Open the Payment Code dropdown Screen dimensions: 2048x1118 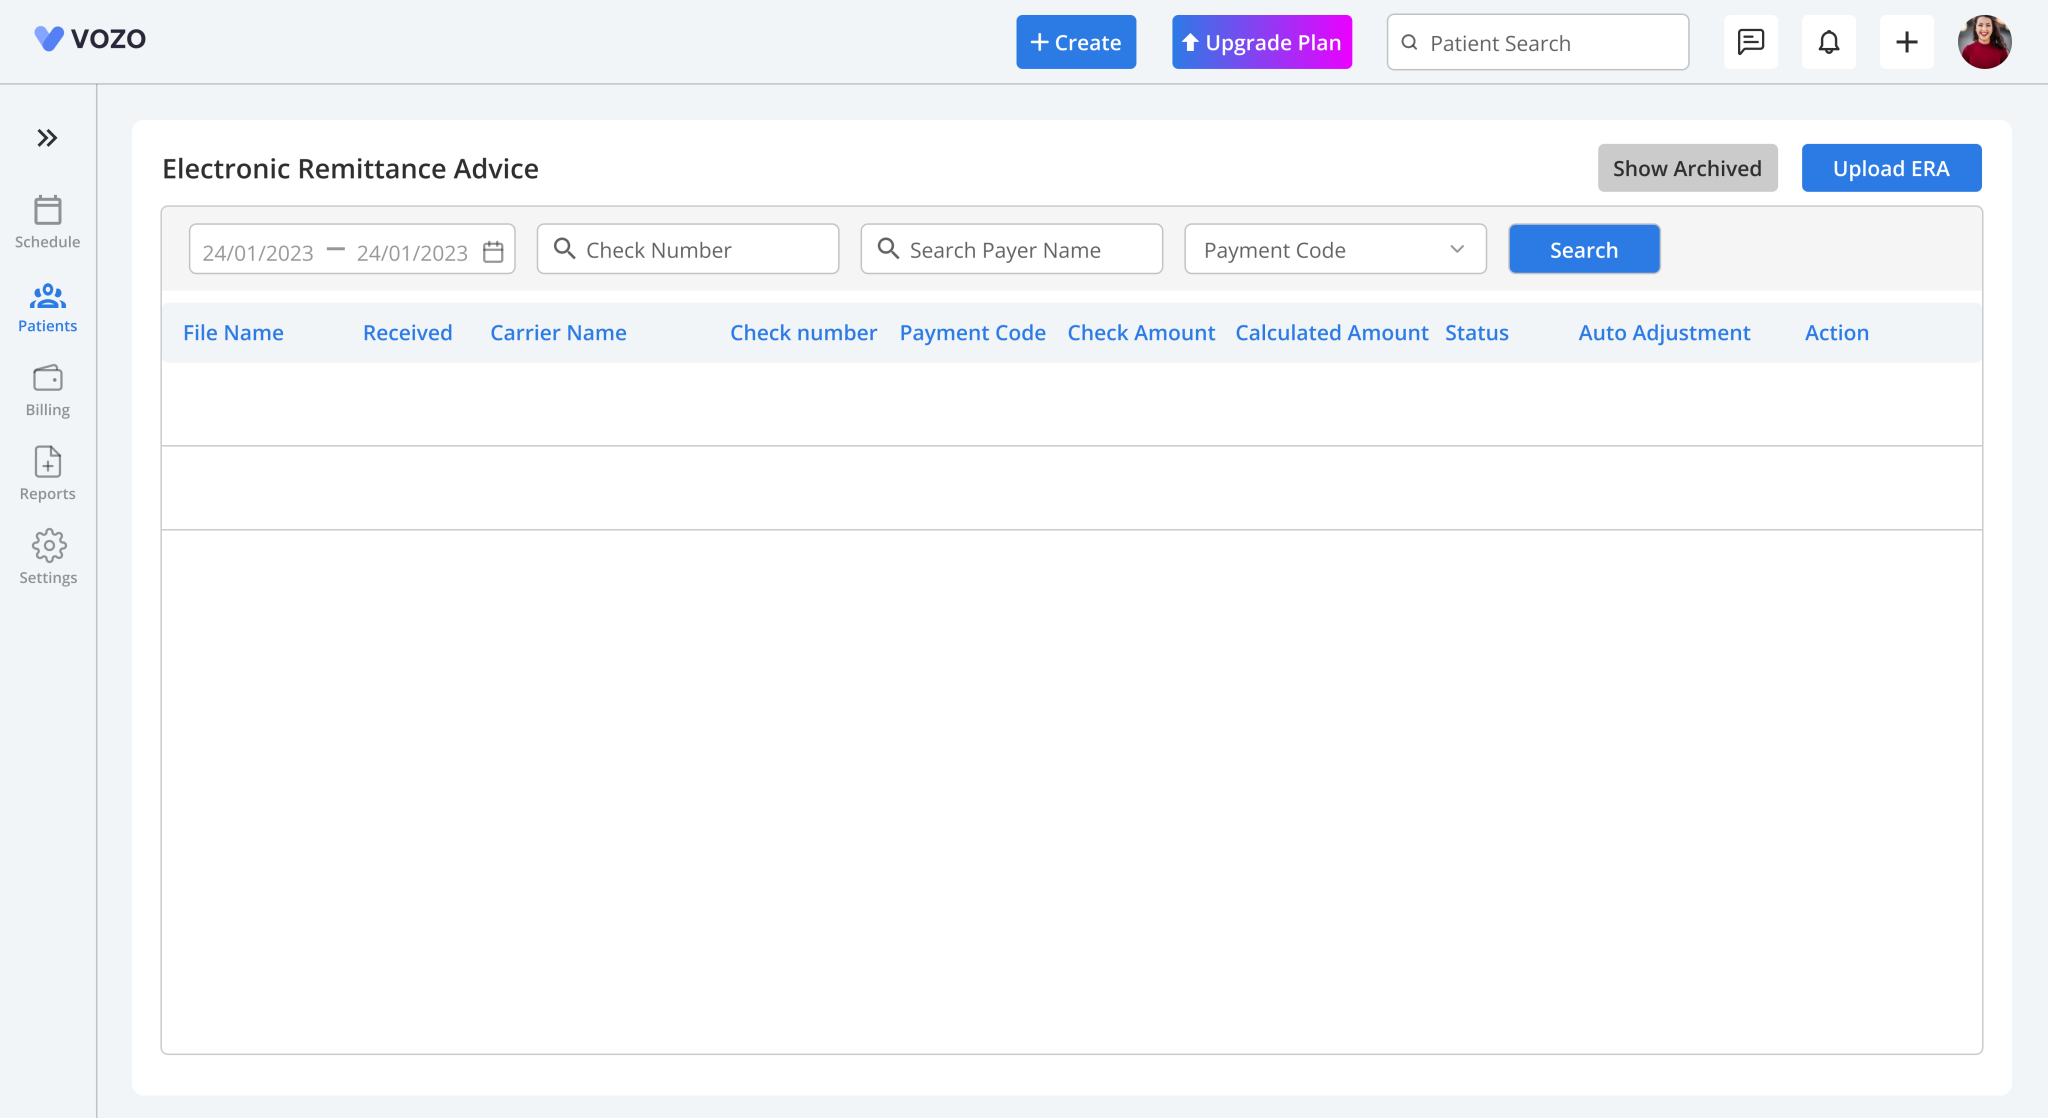[x=1319, y=250]
